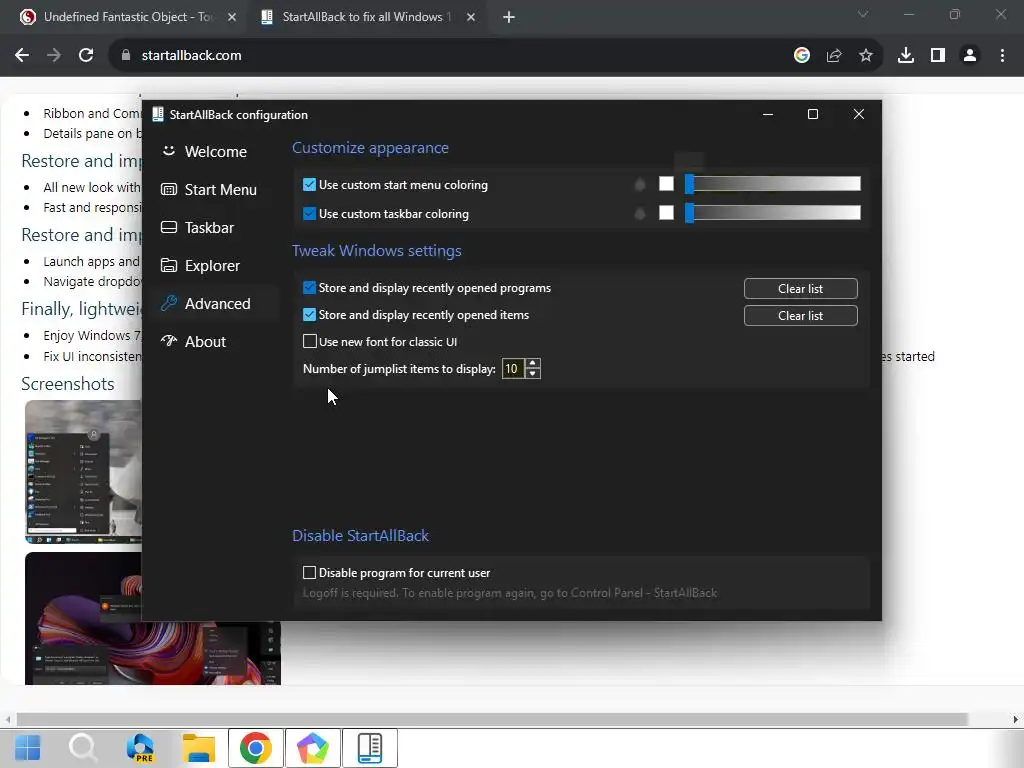Click the colorful pentagon app taskbar icon
Viewport: 1024px width, 768px height.
pyautogui.click(x=313, y=748)
